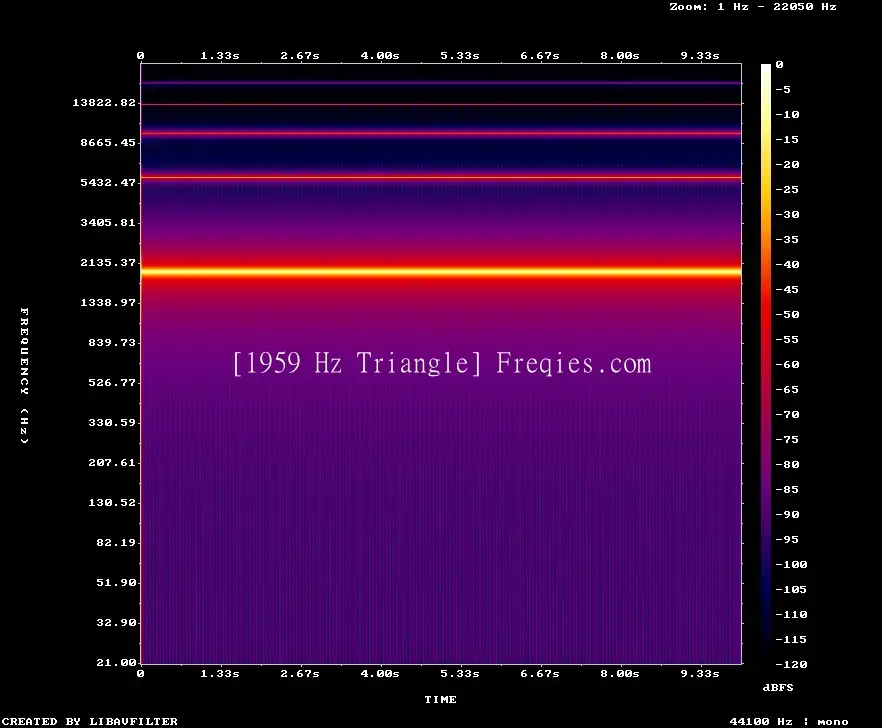882x728 pixels.
Task: Select the 51.90 frequency axis label
Action: click(116, 582)
